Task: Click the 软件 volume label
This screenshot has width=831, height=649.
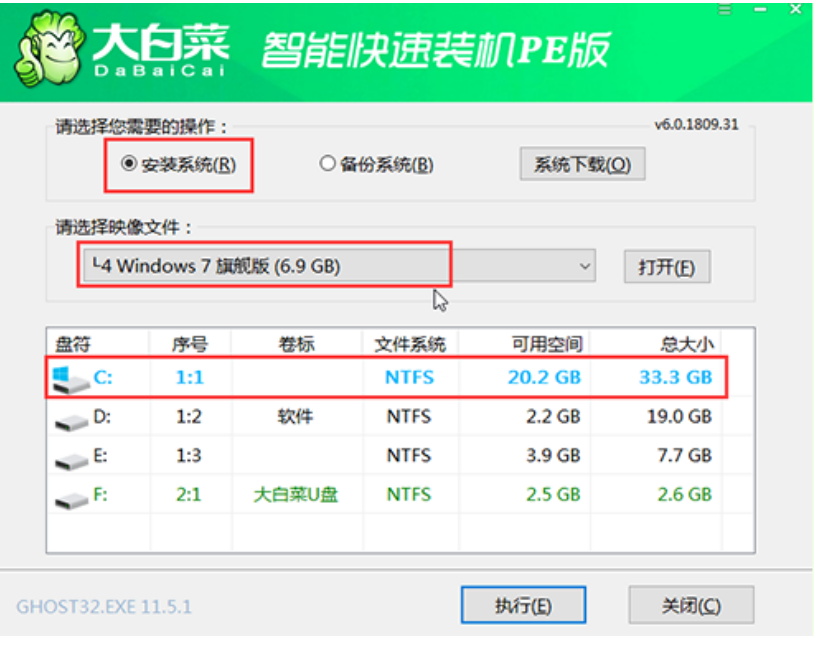Action: coord(295,416)
